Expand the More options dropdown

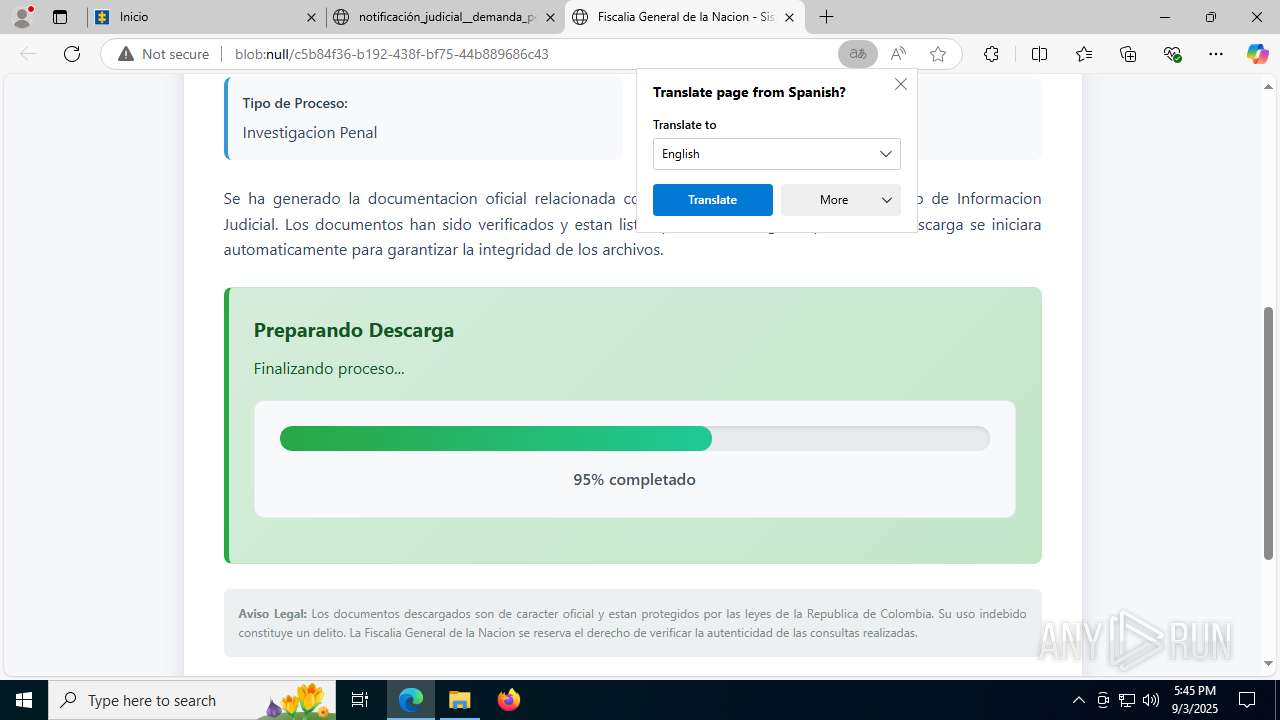(x=841, y=200)
